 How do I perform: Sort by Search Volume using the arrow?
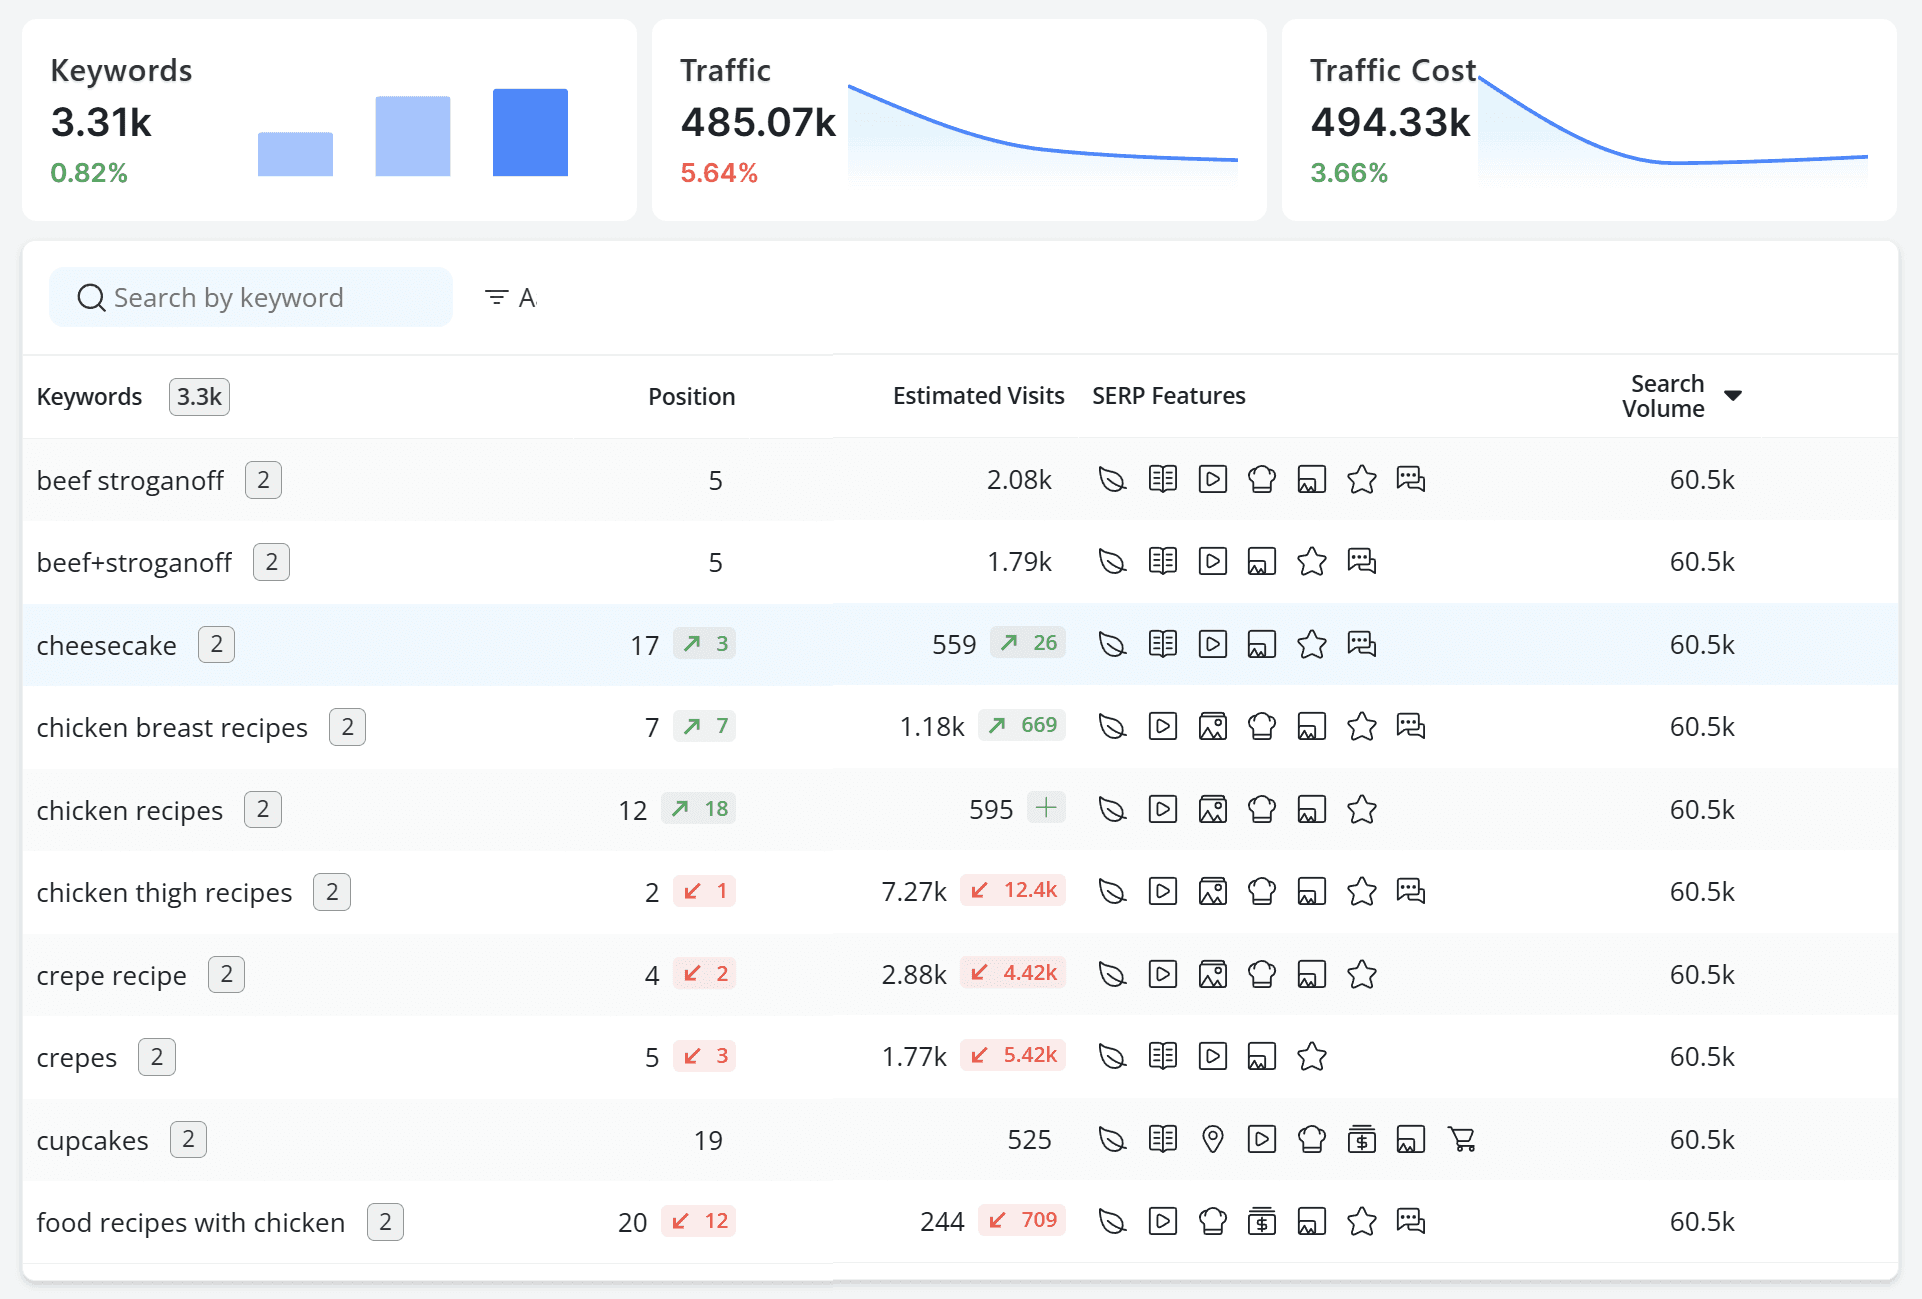[1733, 396]
